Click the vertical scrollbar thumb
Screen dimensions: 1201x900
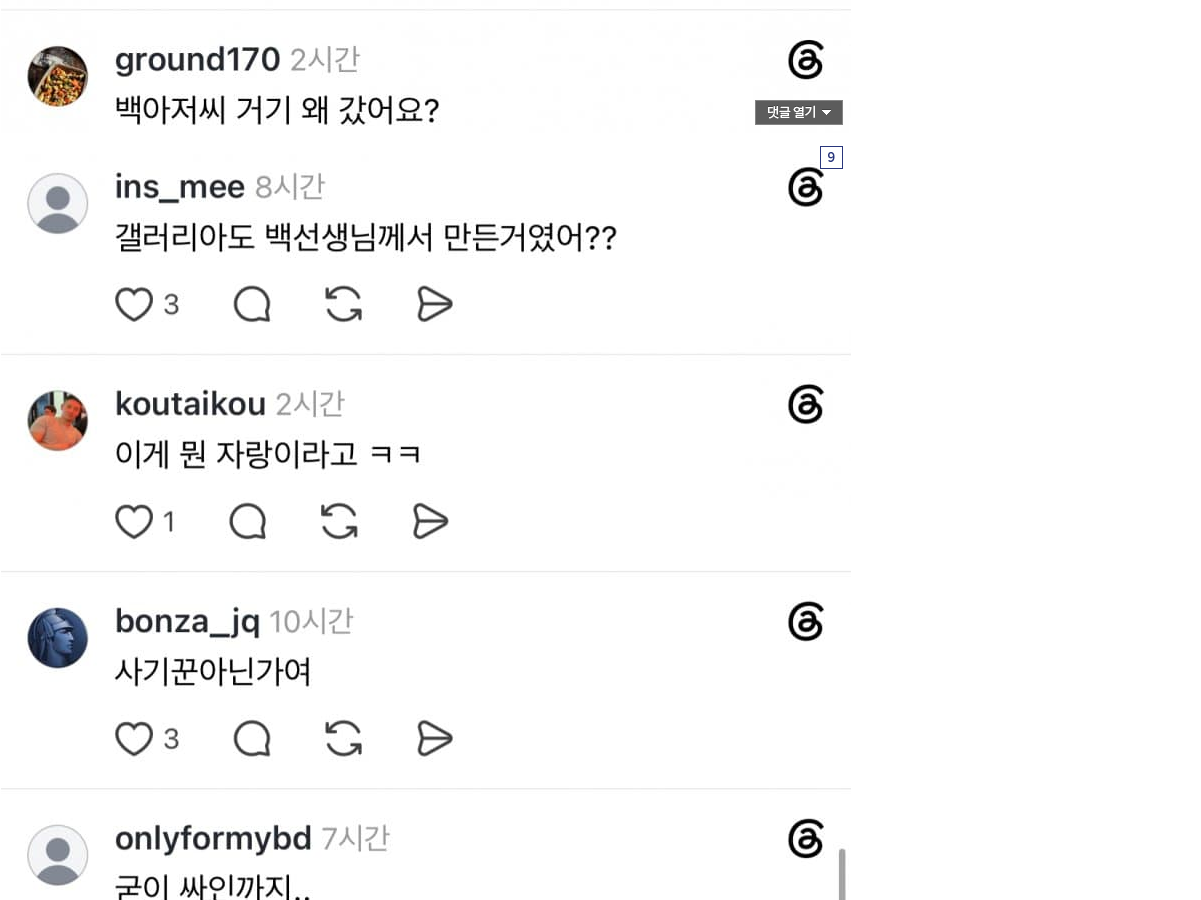coord(842,874)
